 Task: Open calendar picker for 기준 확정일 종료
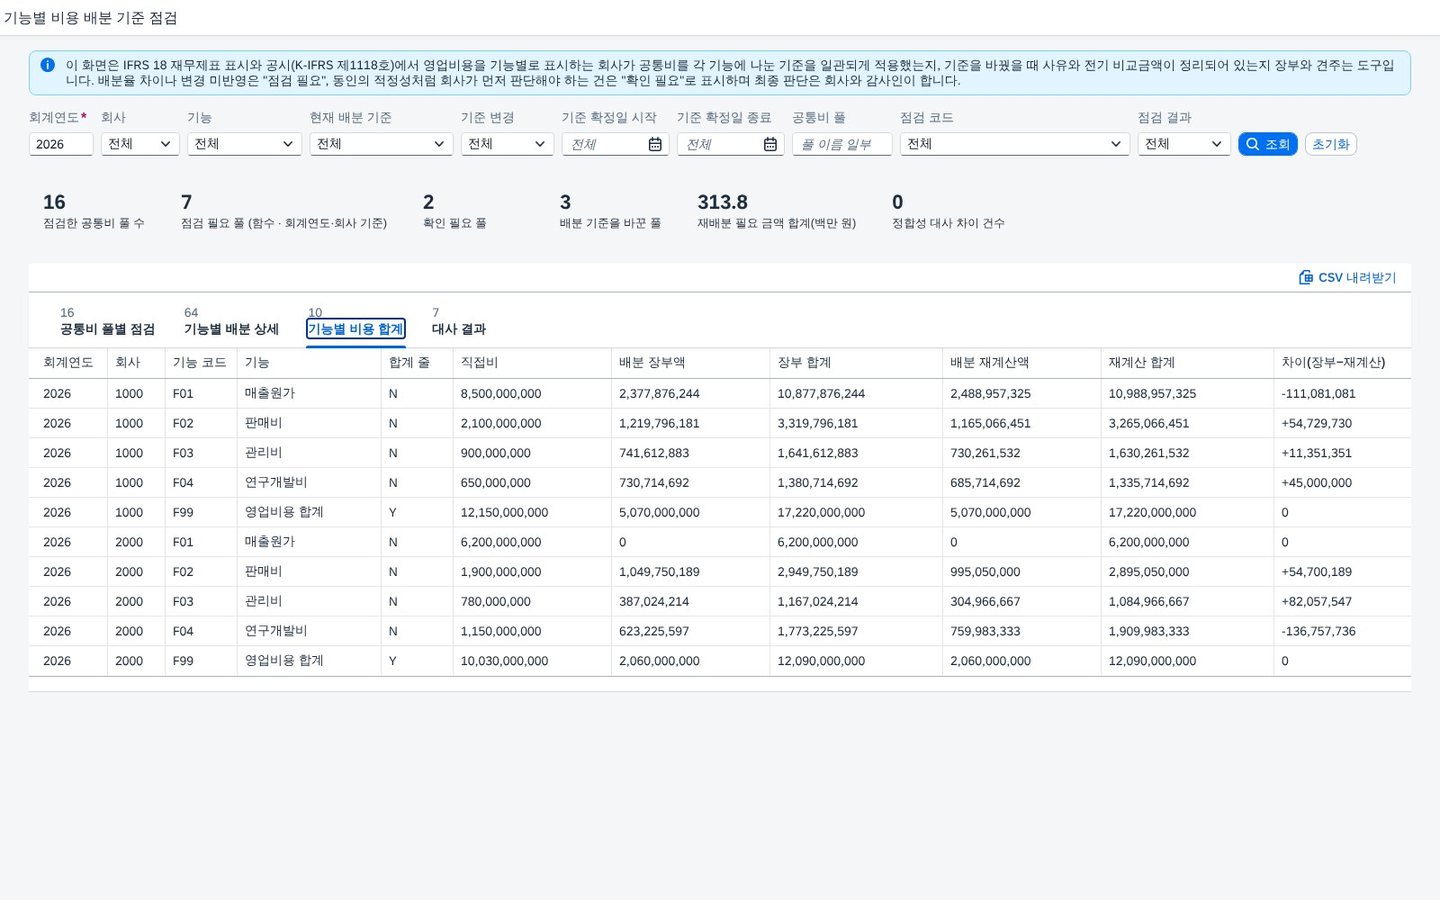770,144
